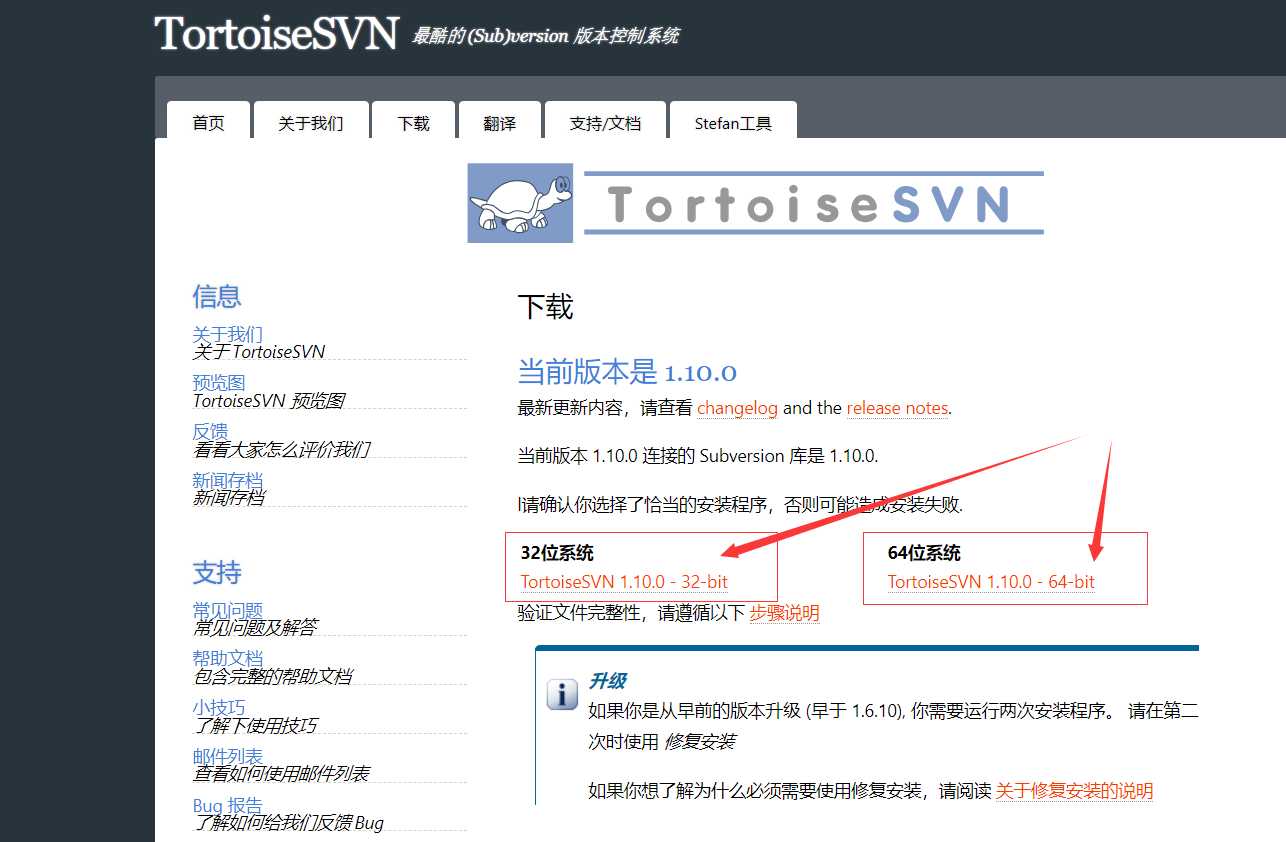Image resolution: width=1286 pixels, height=842 pixels.
Task: Download TortoiseSVN 1.10.0 - 64-bit installer
Action: coord(991,582)
